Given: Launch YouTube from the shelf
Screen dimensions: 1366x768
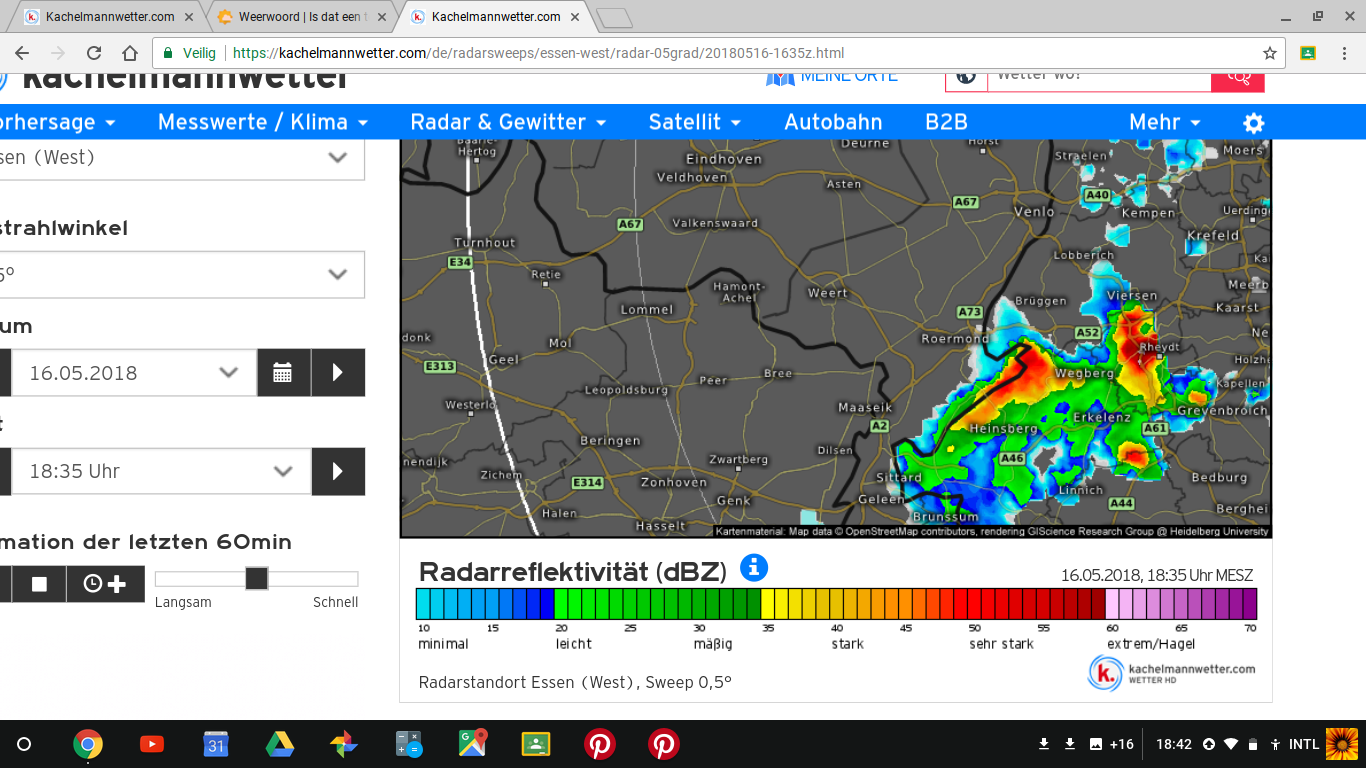Looking at the screenshot, I should click(152, 744).
